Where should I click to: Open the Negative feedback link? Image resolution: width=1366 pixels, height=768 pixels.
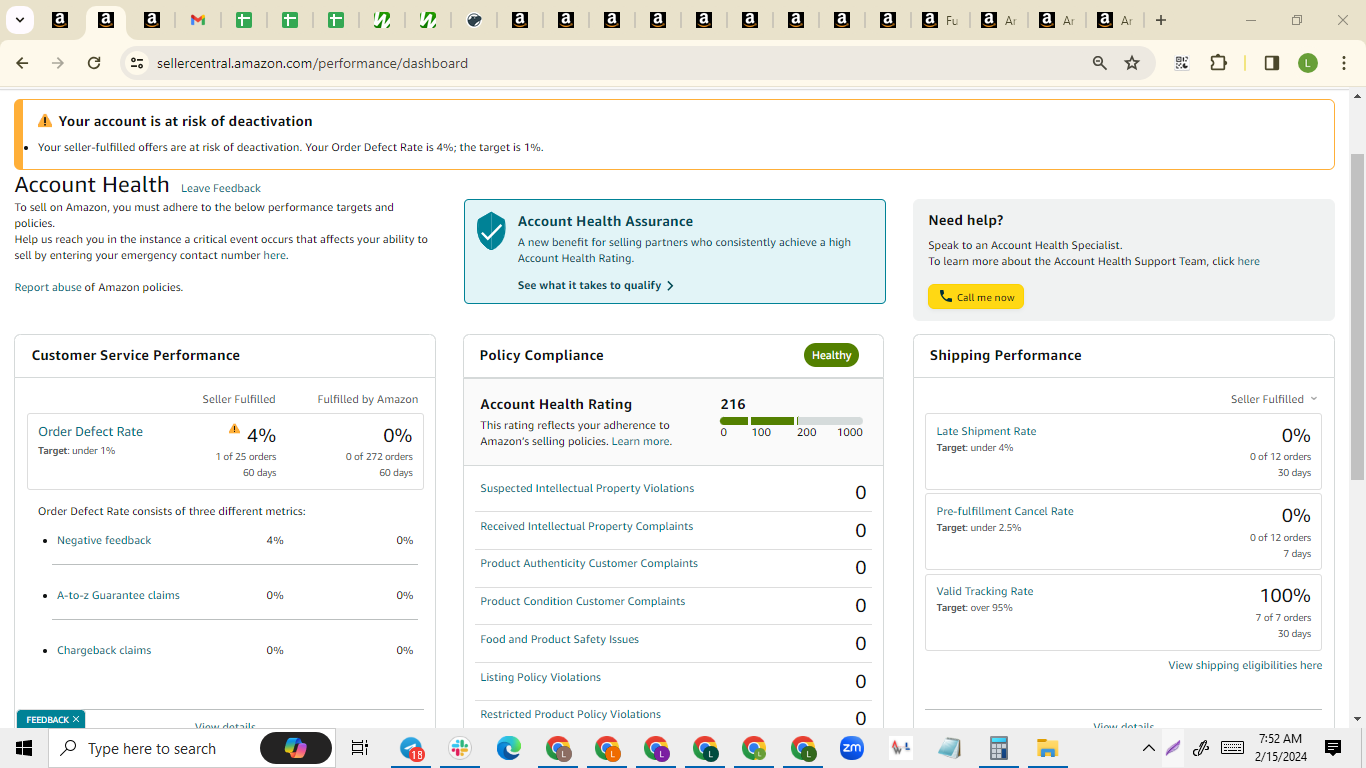pyautogui.click(x=104, y=540)
